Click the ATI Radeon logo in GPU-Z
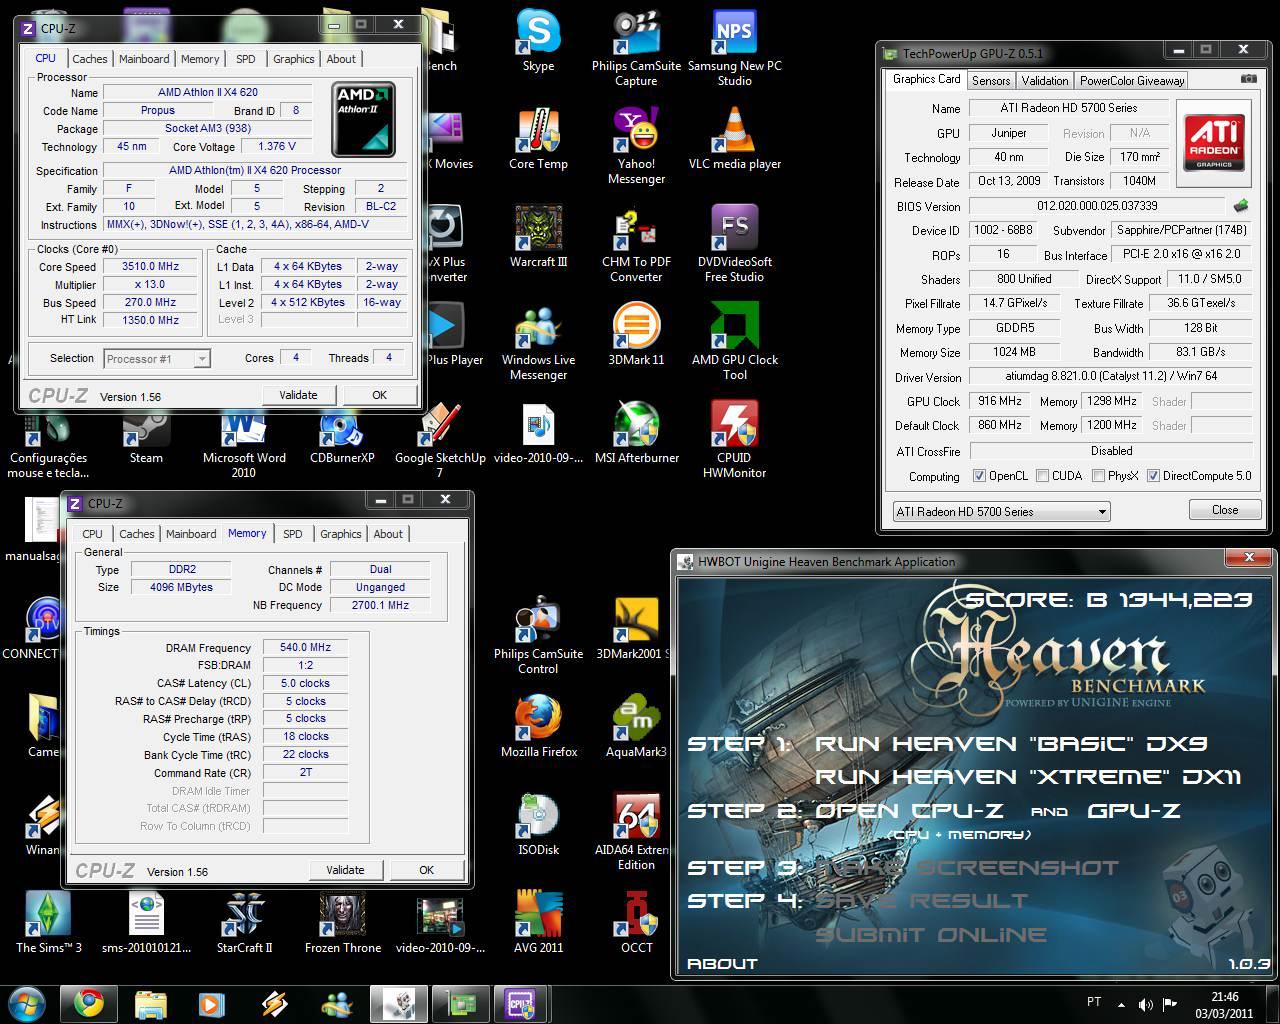Screen dimensions: 1280x1024 point(1214,143)
